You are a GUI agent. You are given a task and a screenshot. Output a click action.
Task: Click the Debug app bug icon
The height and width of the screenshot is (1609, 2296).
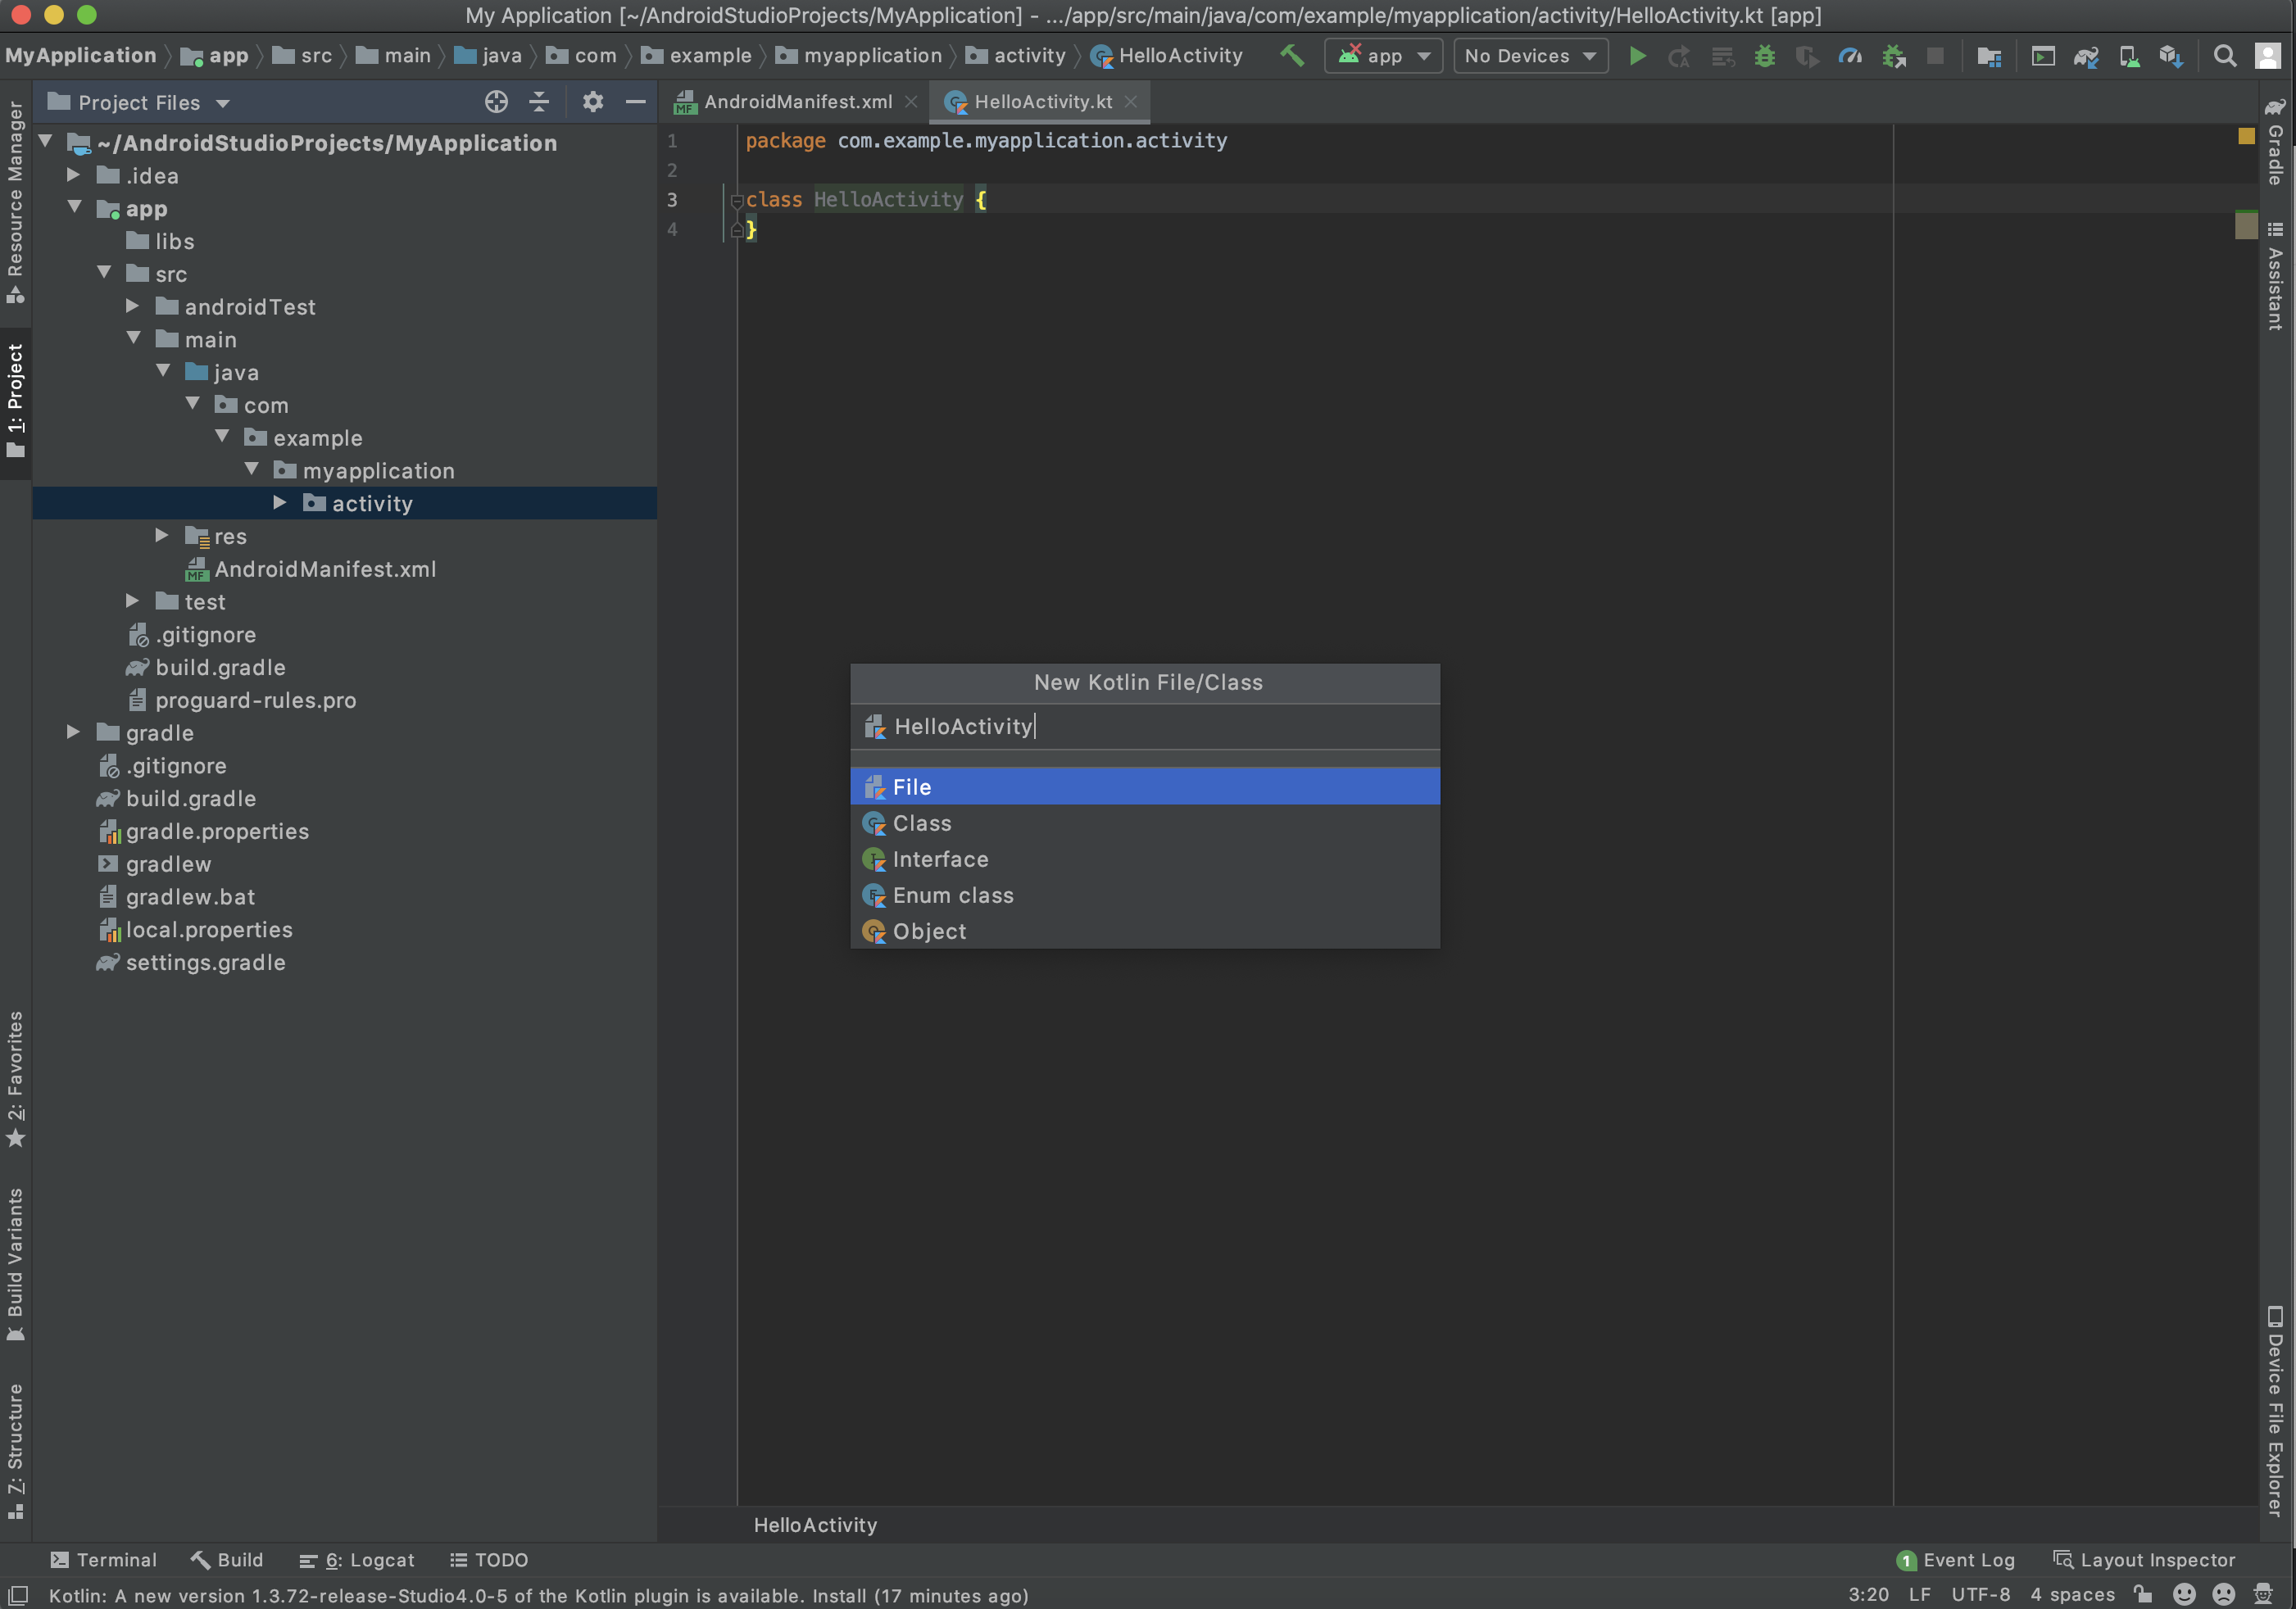1764,56
